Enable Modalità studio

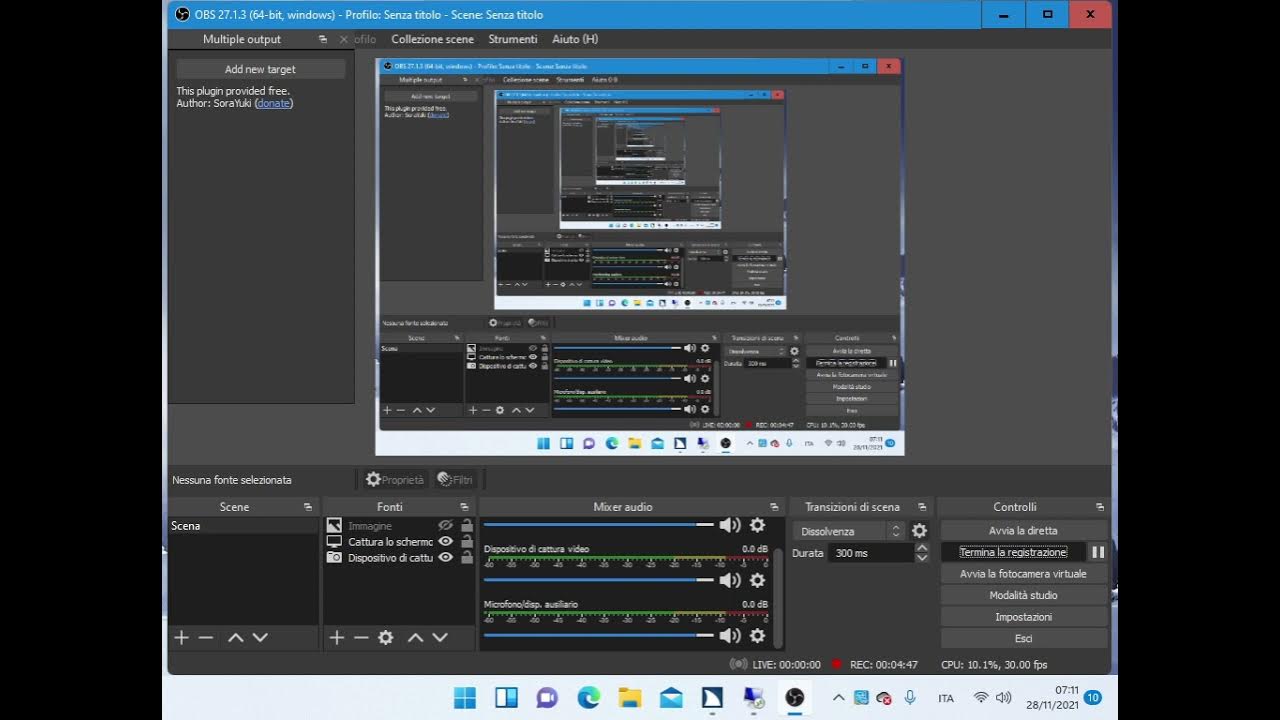pyautogui.click(x=1023, y=595)
